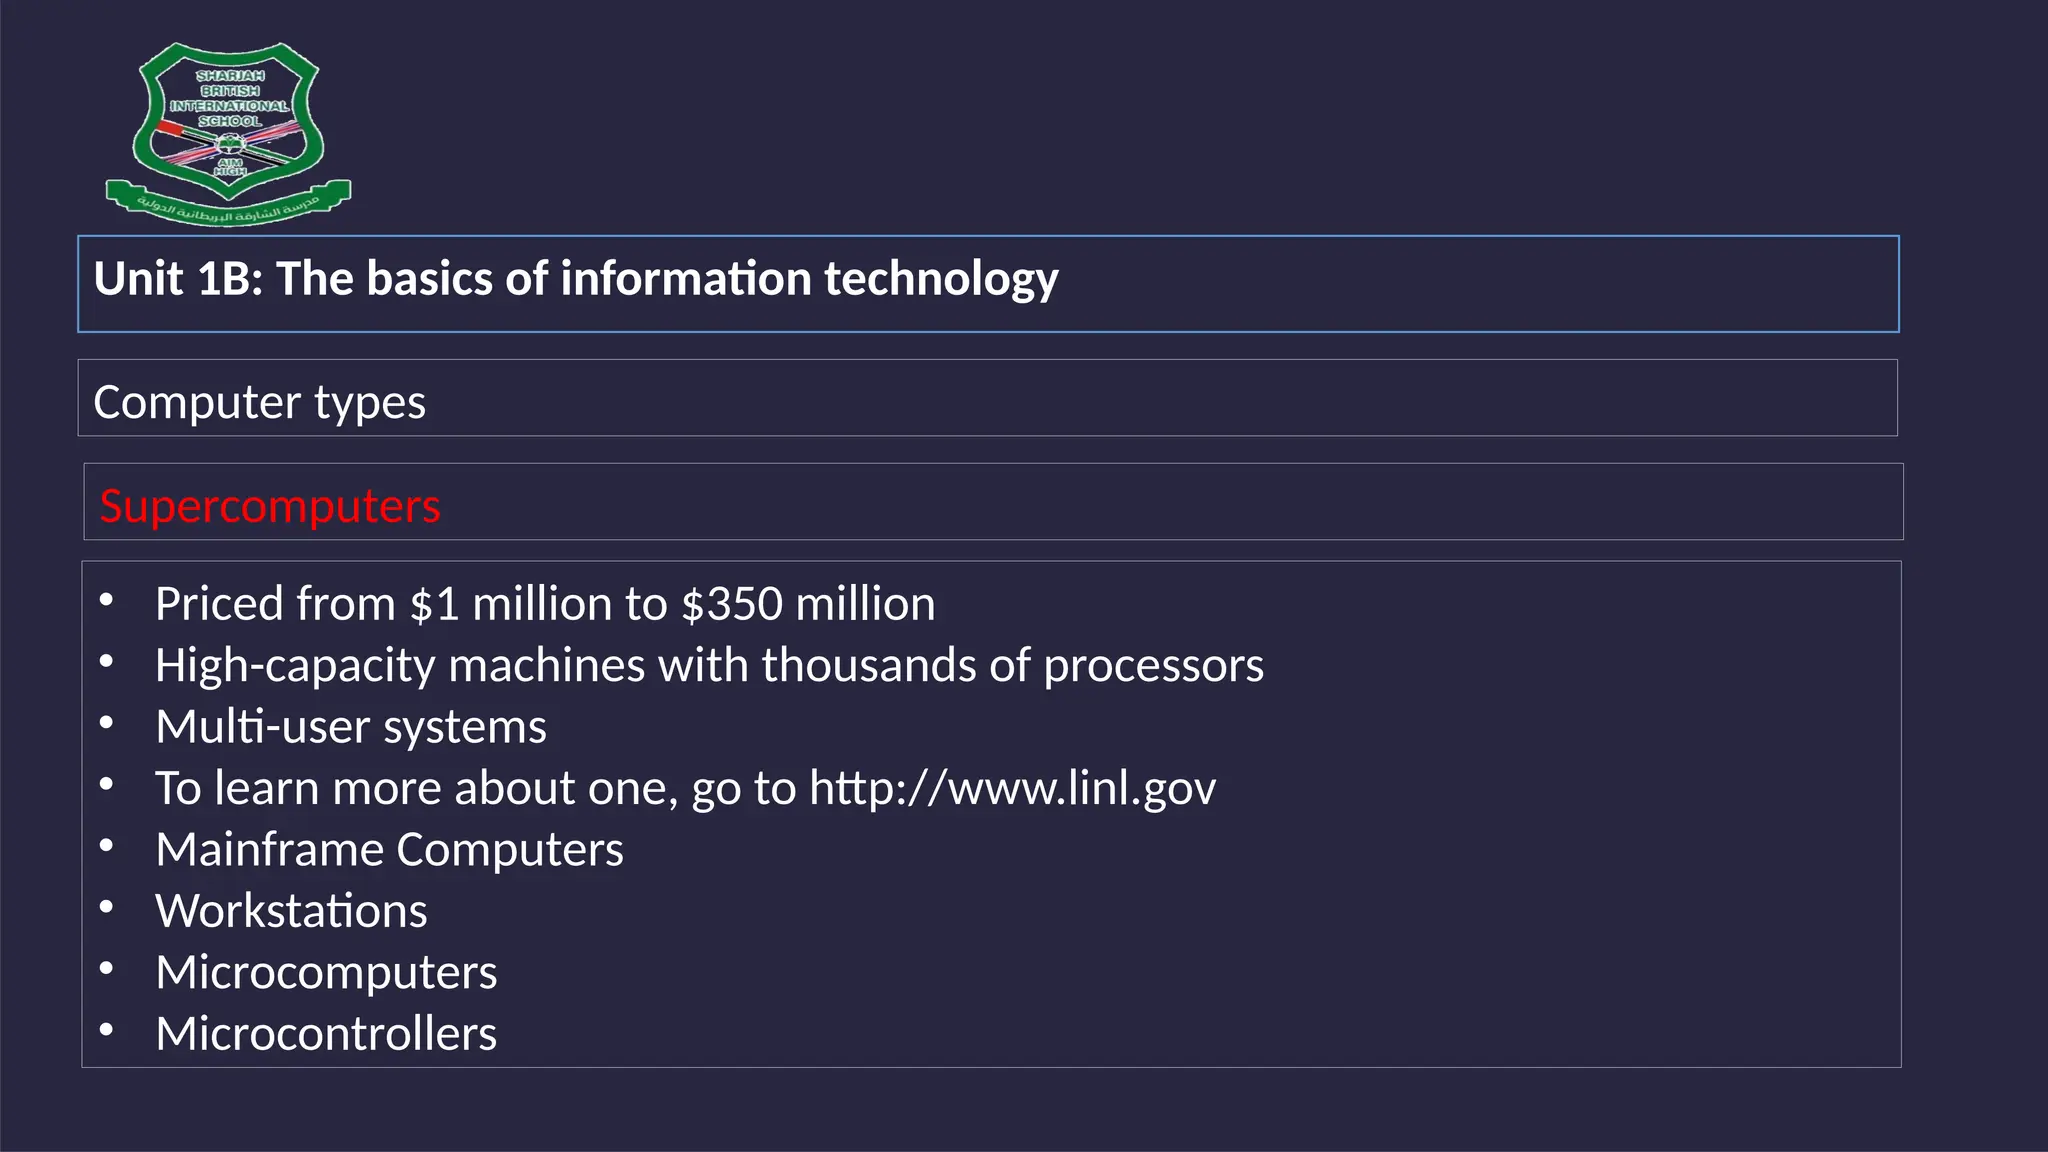Image resolution: width=2048 pixels, height=1152 pixels.
Task: Select the Microcomputers list item
Action: click(x=326, y=973)
